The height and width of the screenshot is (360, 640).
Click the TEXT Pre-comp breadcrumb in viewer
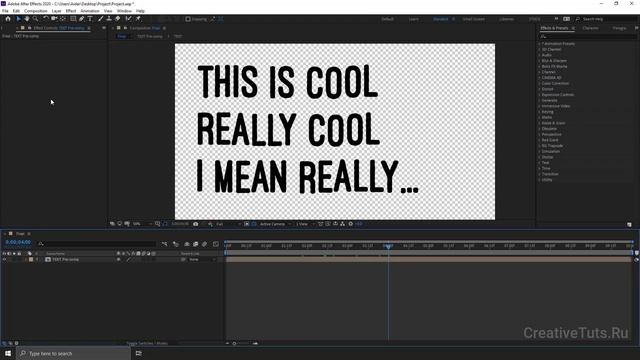tap(150, 36)
